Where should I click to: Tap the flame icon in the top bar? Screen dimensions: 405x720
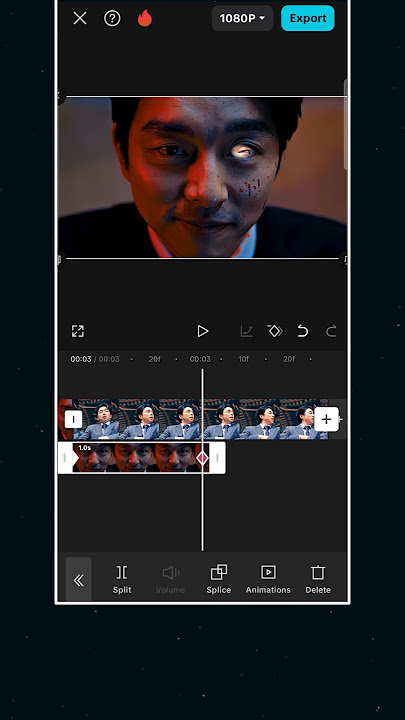[145, 18]
